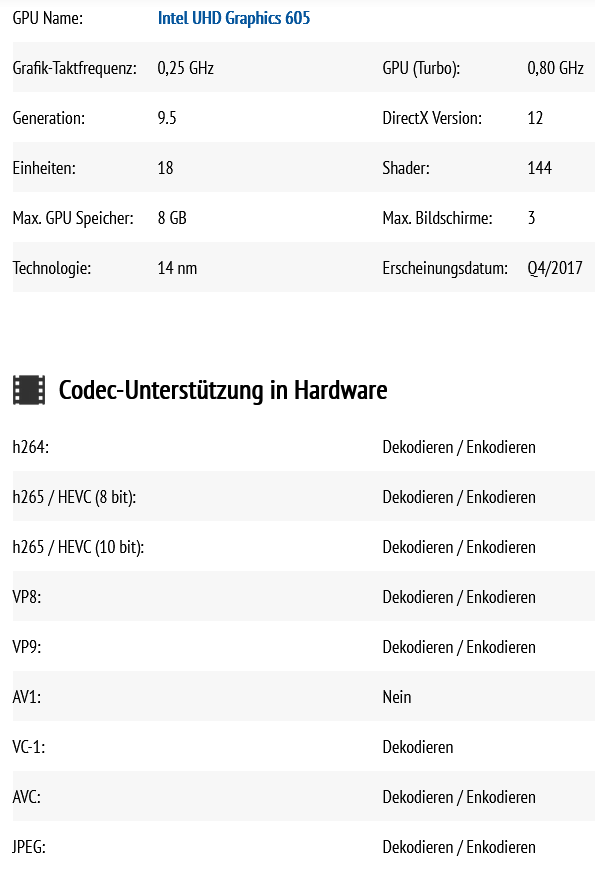Screen dimensions: 595x873
Task: Click the h264 codec row label
Action: pyautogui.click(x=31, y=447)
